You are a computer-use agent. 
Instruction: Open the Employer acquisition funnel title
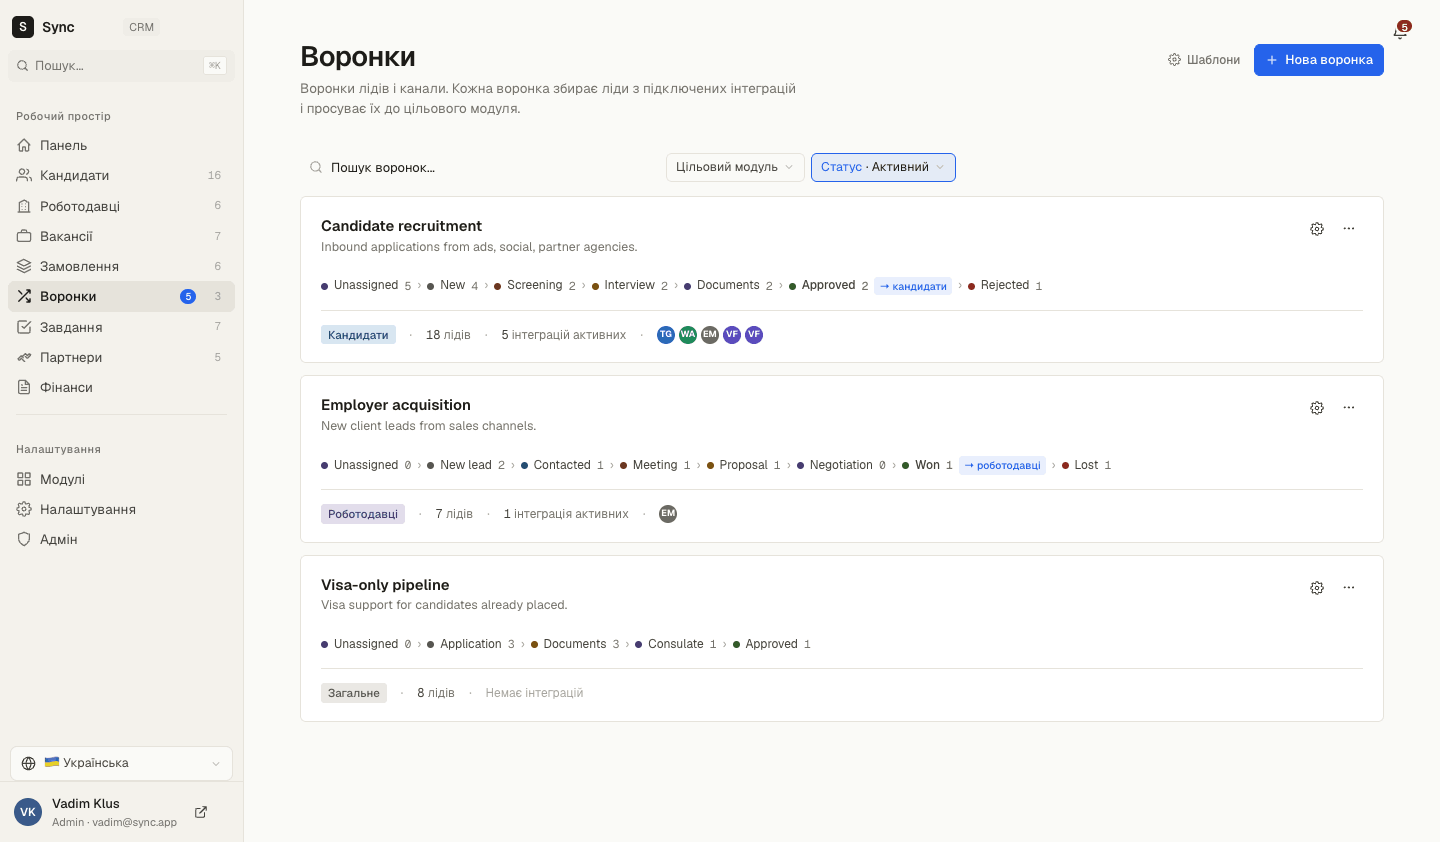click(396, 405)
